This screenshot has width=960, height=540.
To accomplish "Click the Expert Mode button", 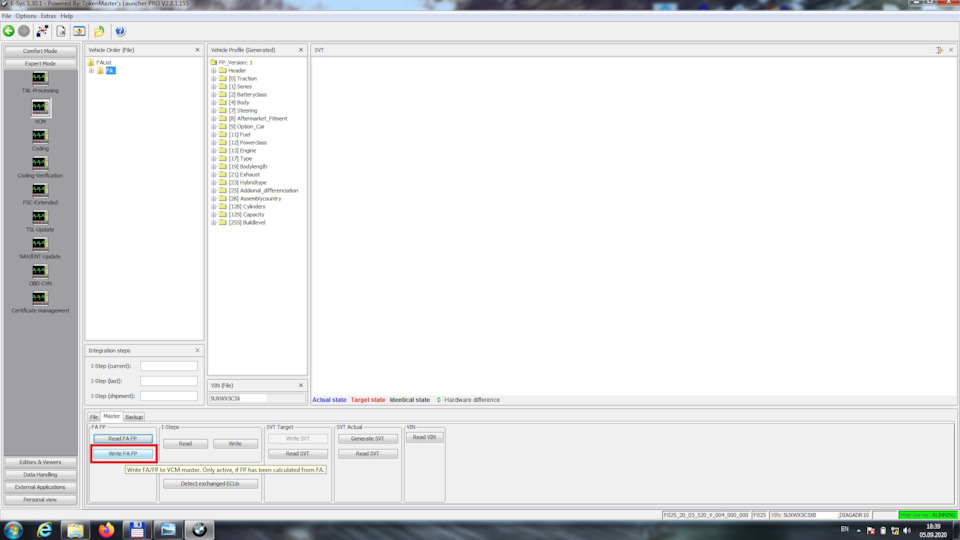I will 40,64.
